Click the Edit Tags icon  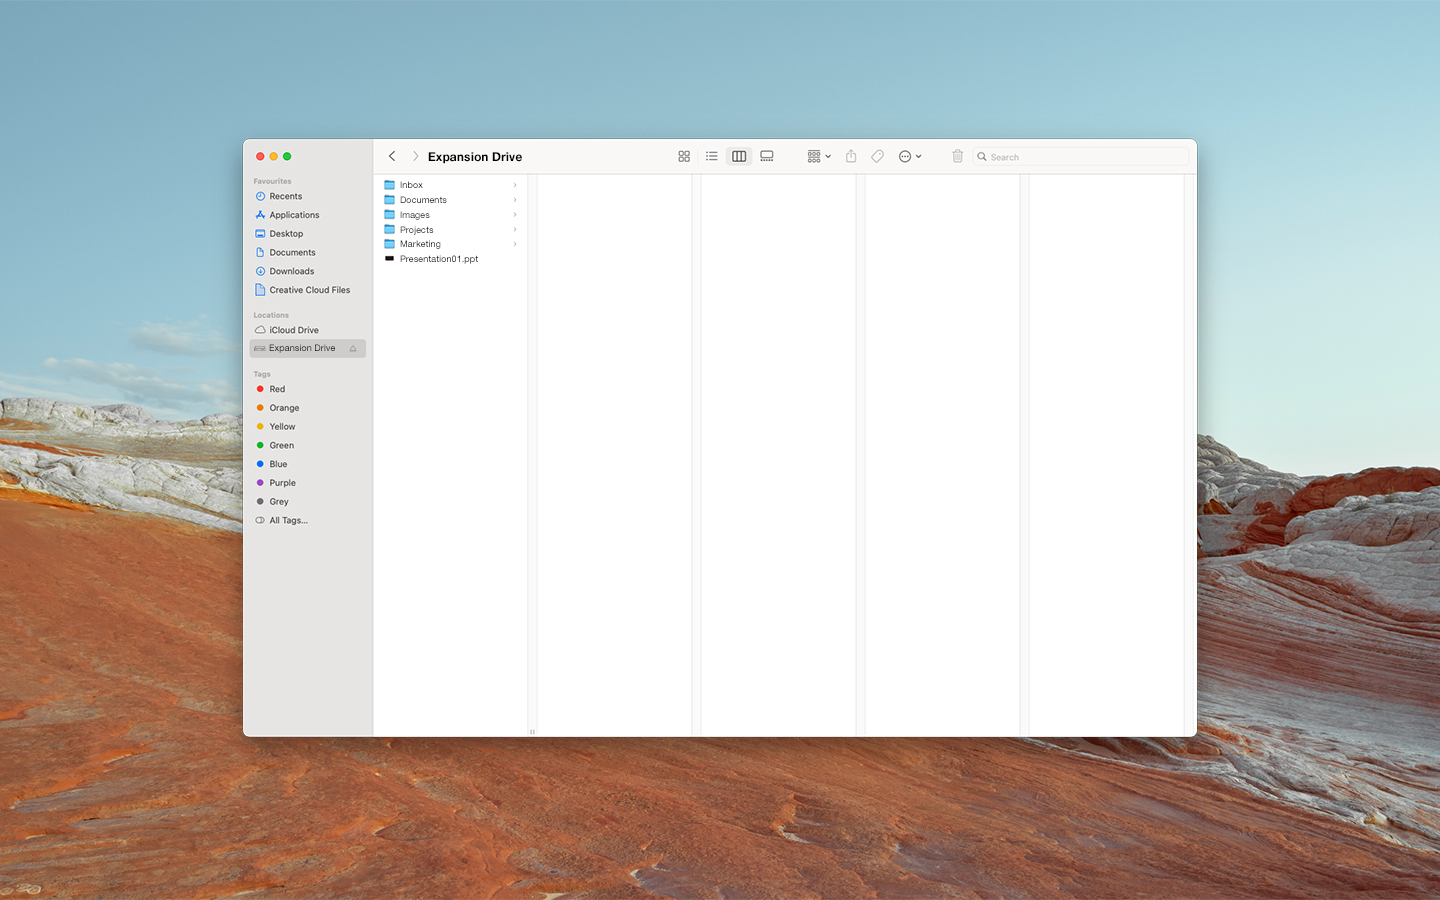coord(877,157)
